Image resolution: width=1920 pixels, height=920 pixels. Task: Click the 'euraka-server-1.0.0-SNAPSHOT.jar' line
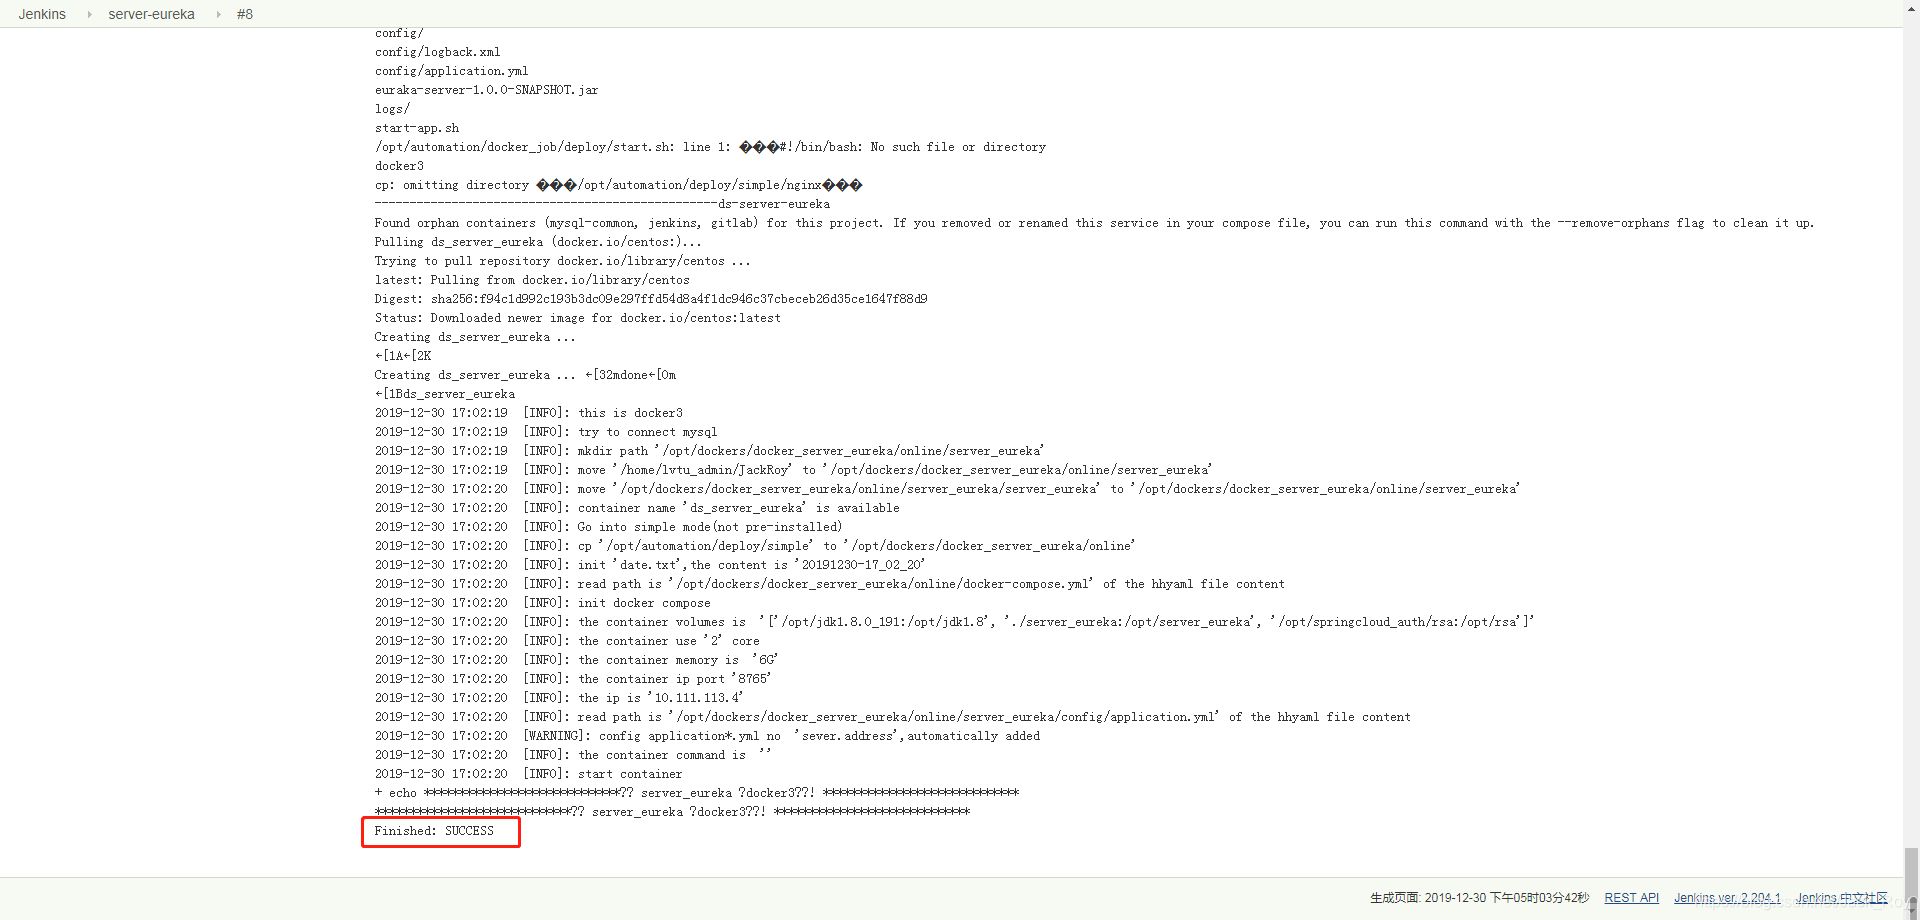(x=486, y=90)
